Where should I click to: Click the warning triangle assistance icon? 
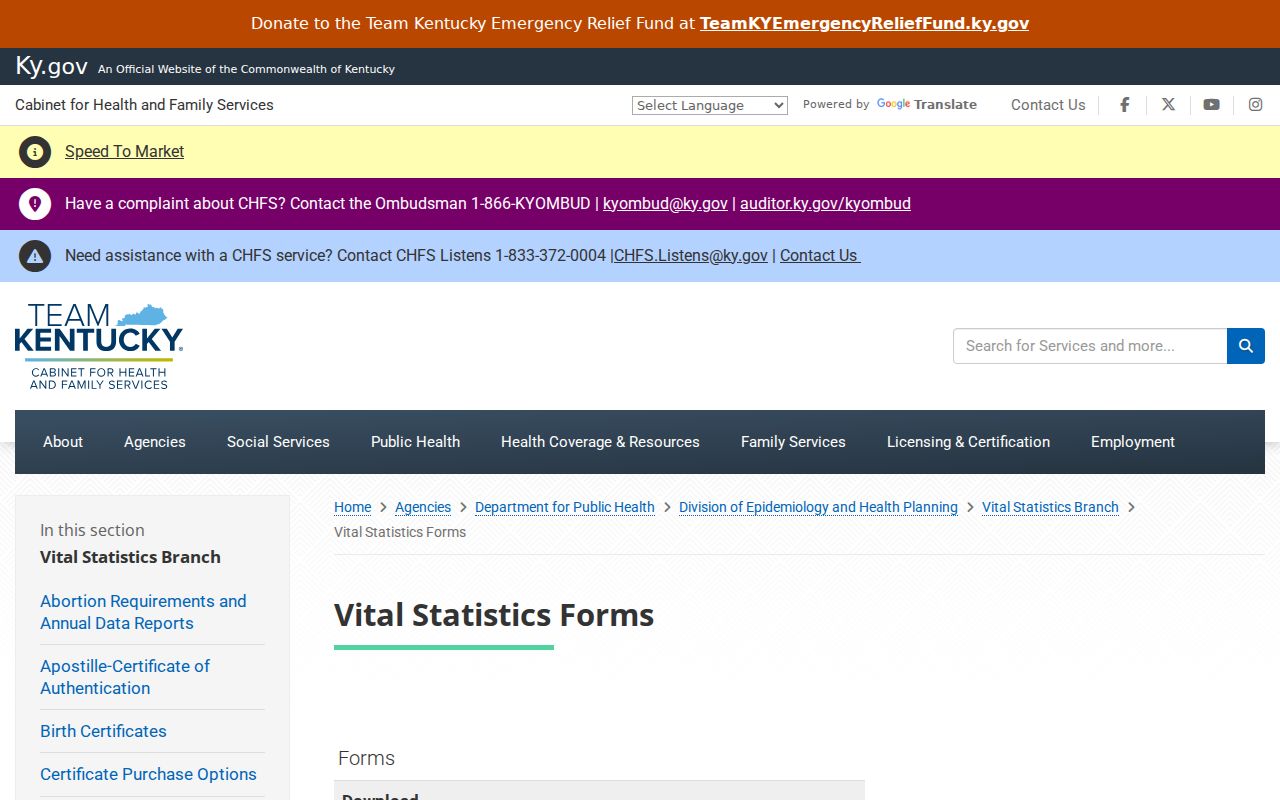click(x=35, y=256)
